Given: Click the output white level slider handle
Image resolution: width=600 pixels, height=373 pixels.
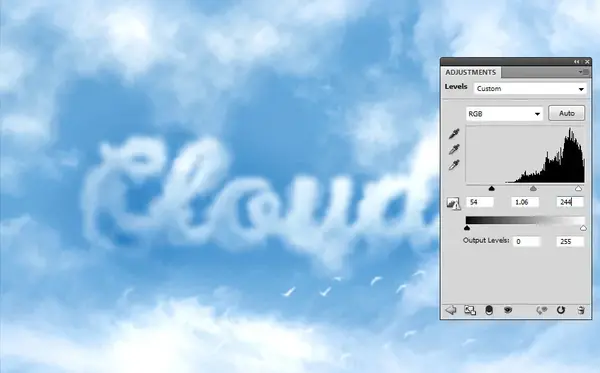Looking at the screenshot, I should (x=583, y=228).
